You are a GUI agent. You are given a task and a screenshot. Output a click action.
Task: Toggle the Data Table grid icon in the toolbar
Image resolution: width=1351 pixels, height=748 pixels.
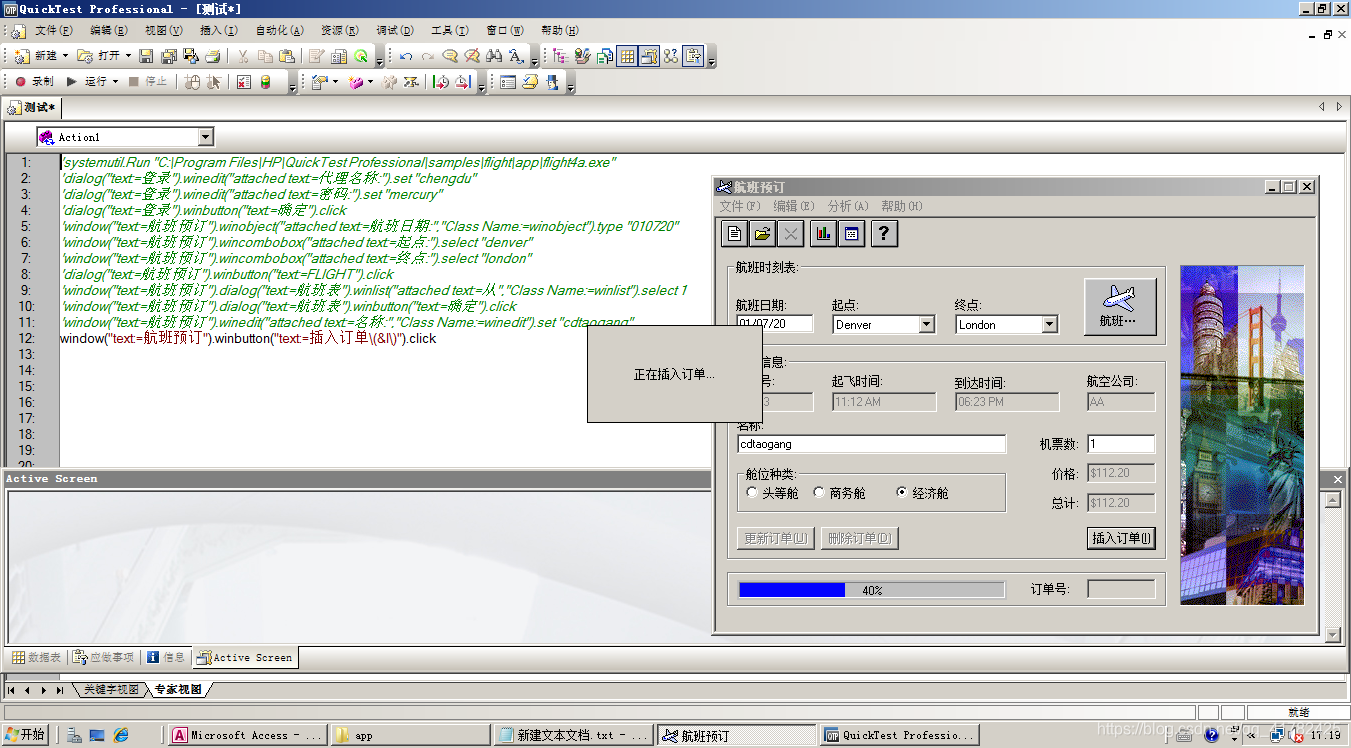click(627, 56)
